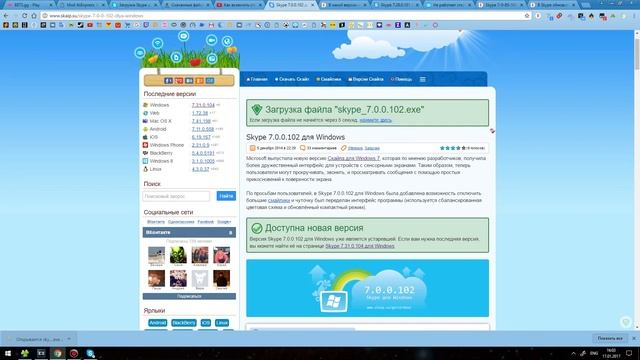Click the Google Plus share icon in the sidebar
The height and width of the screenshot is (360, 640).
tap(178, 81)
